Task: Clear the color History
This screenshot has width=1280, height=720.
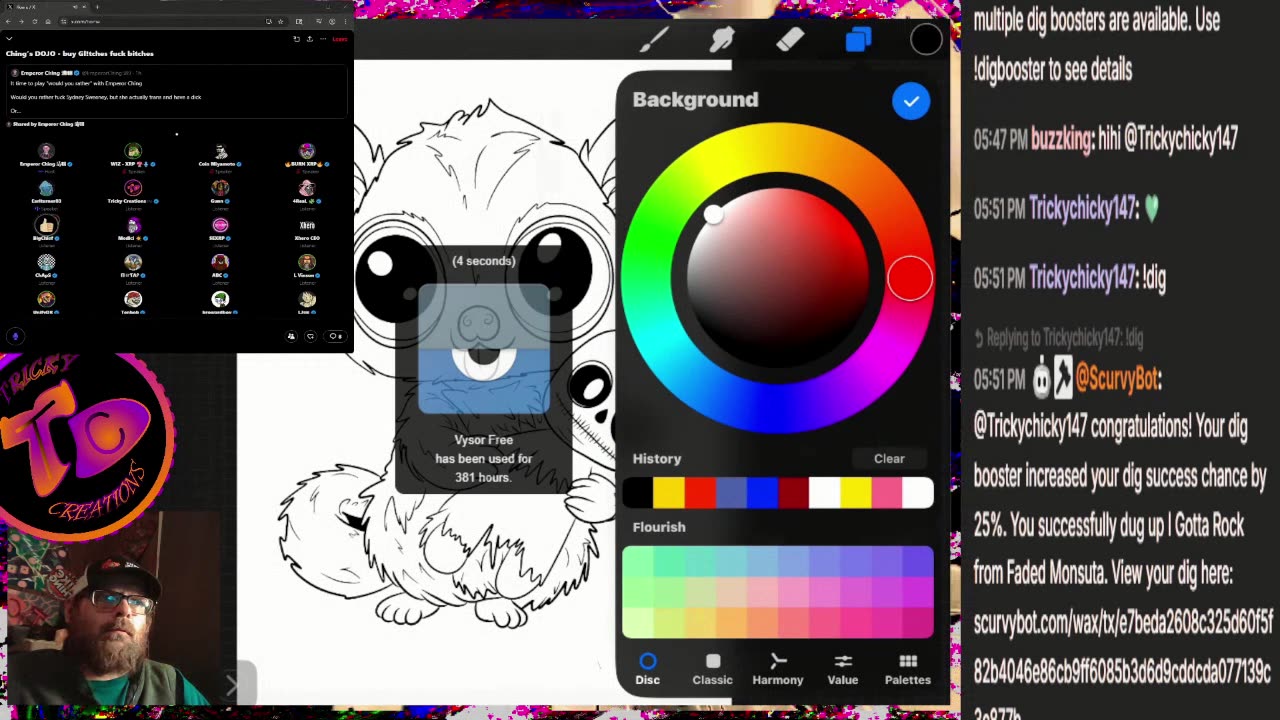Action: coord(889,459)
